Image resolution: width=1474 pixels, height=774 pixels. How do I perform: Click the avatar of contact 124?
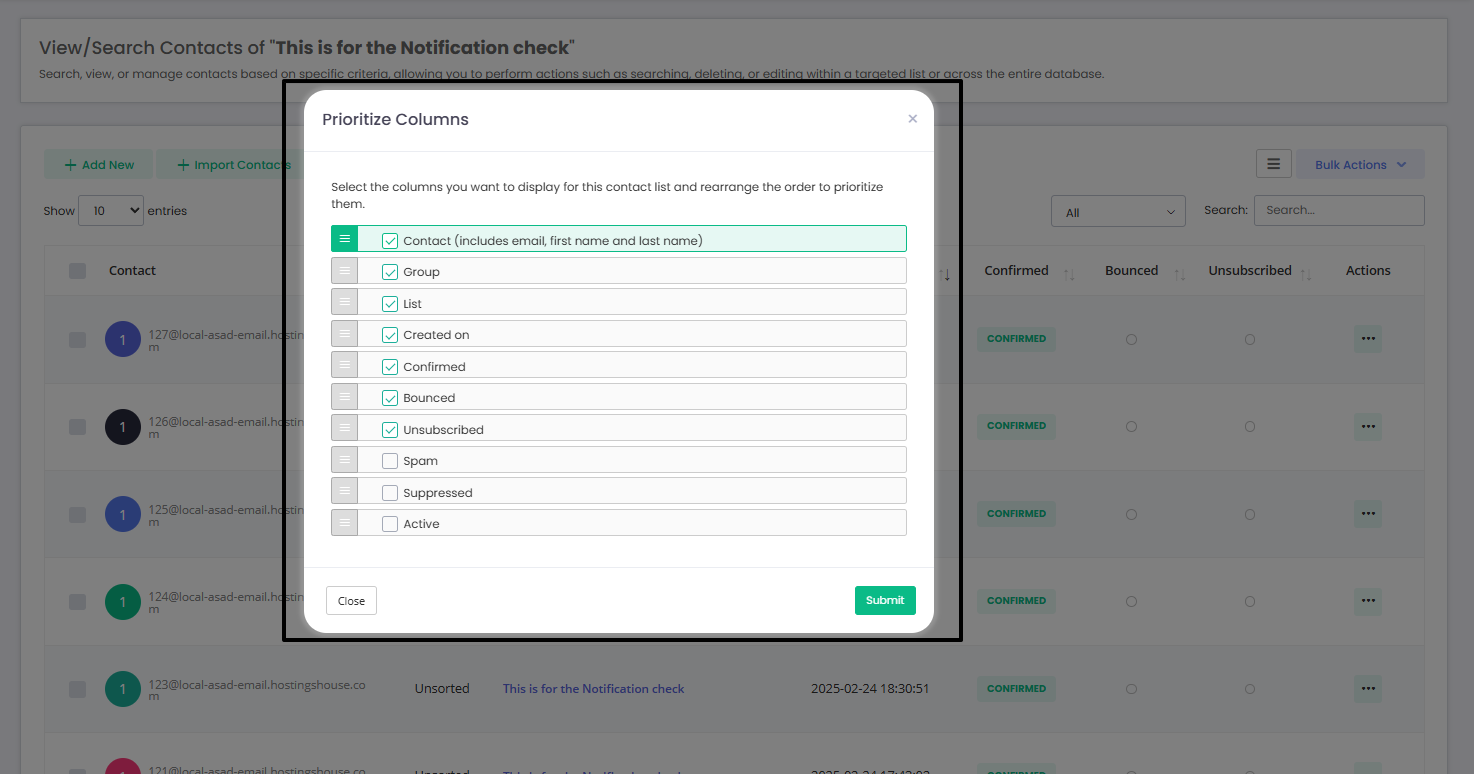point(123,602)
